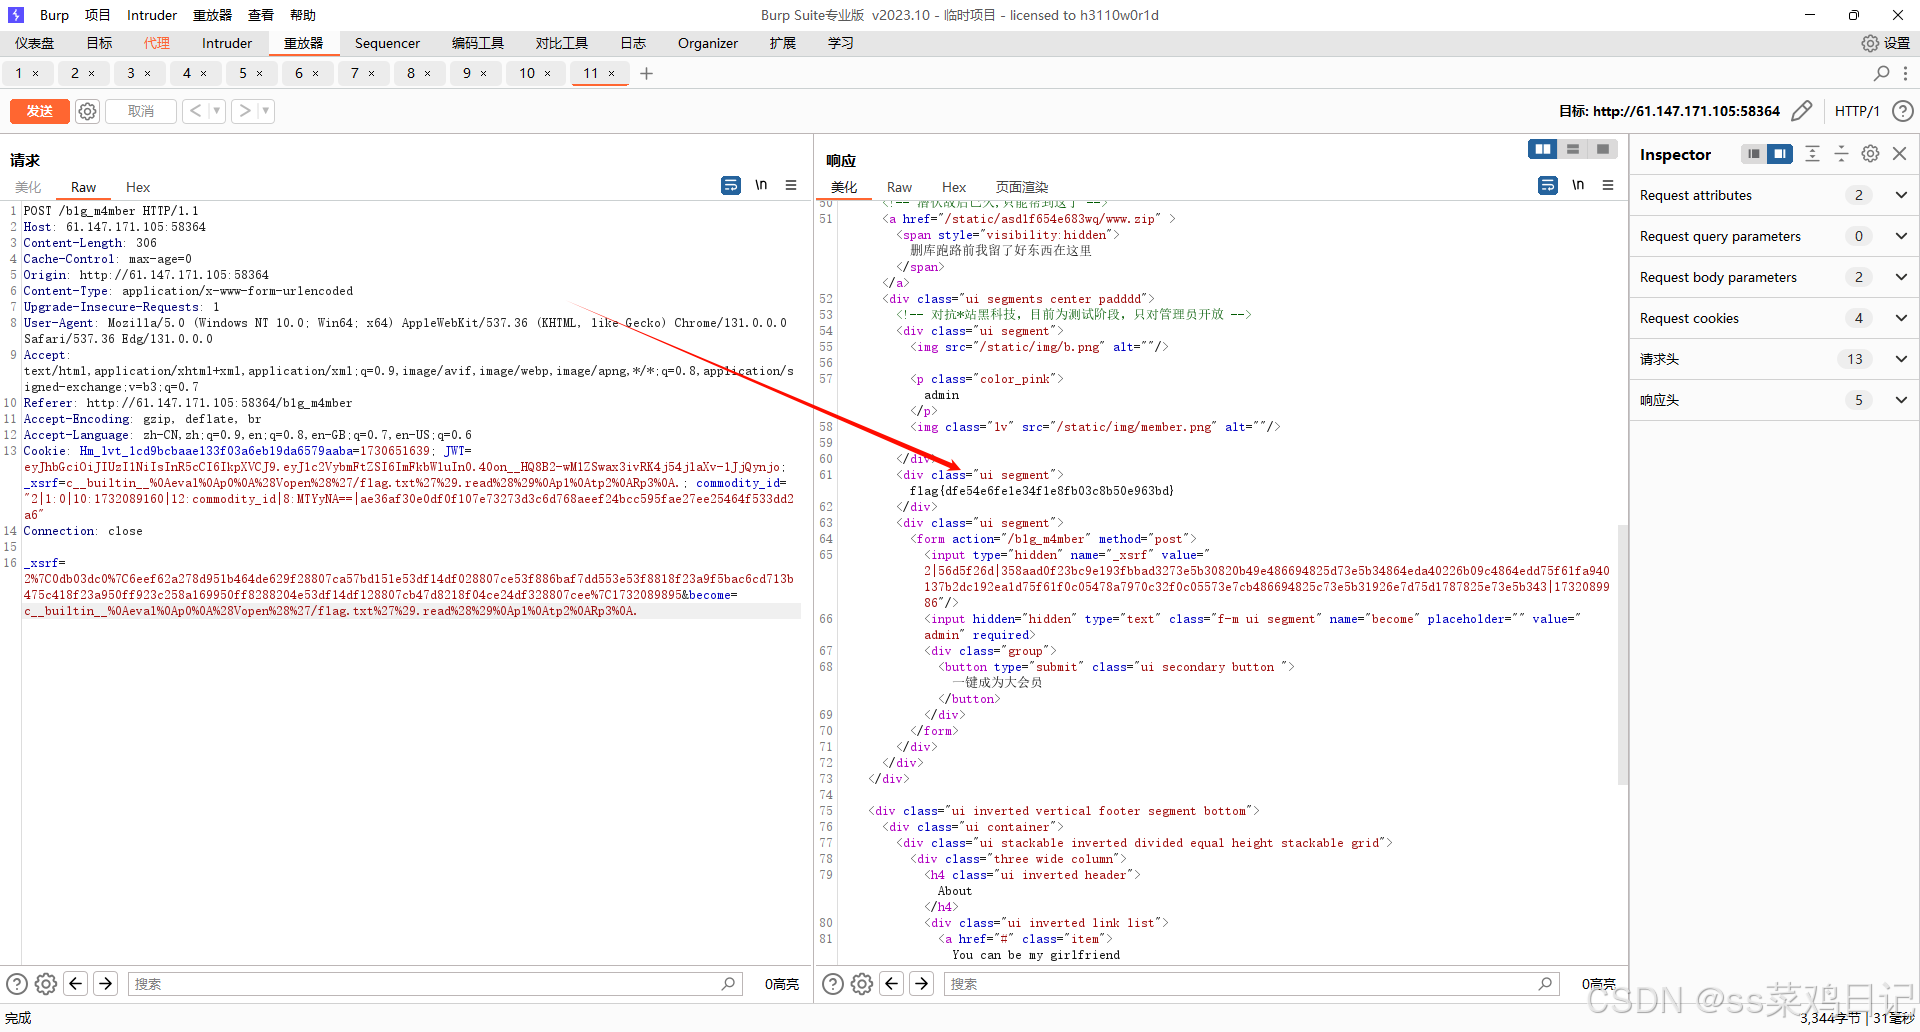
Task: Jump to next response search match
Action: coord(922,984)
